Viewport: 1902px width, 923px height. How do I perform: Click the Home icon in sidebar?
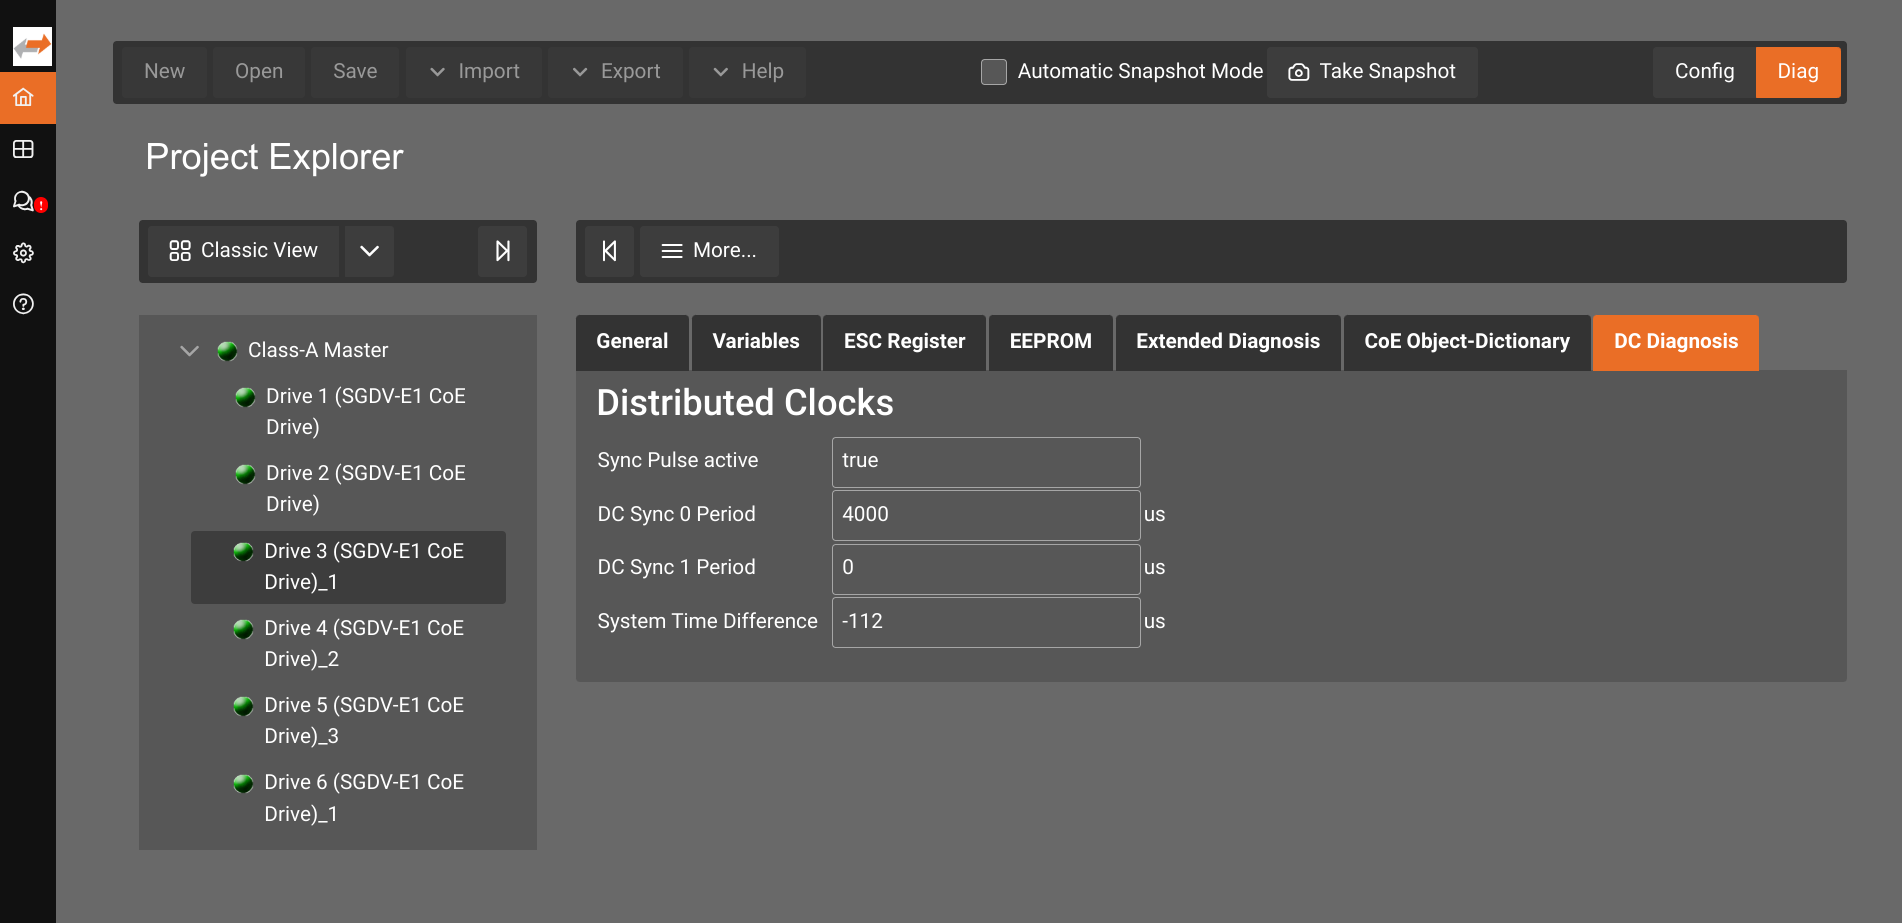(x=24, y=98)
